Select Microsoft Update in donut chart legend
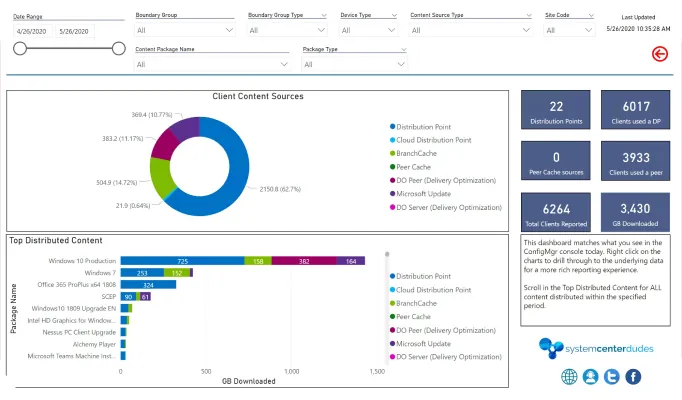 [x=423, y=193]
